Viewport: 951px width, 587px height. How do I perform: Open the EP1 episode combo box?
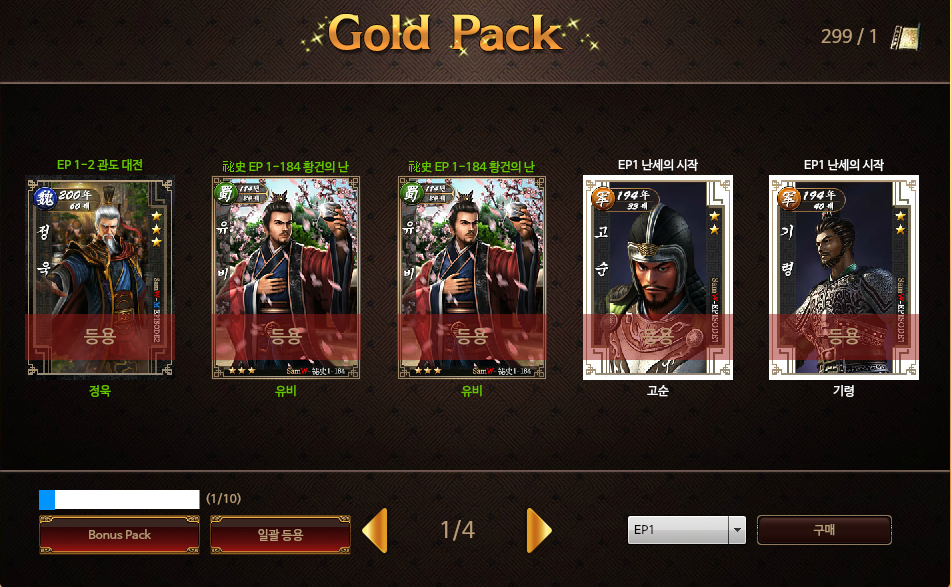[687, 530]
